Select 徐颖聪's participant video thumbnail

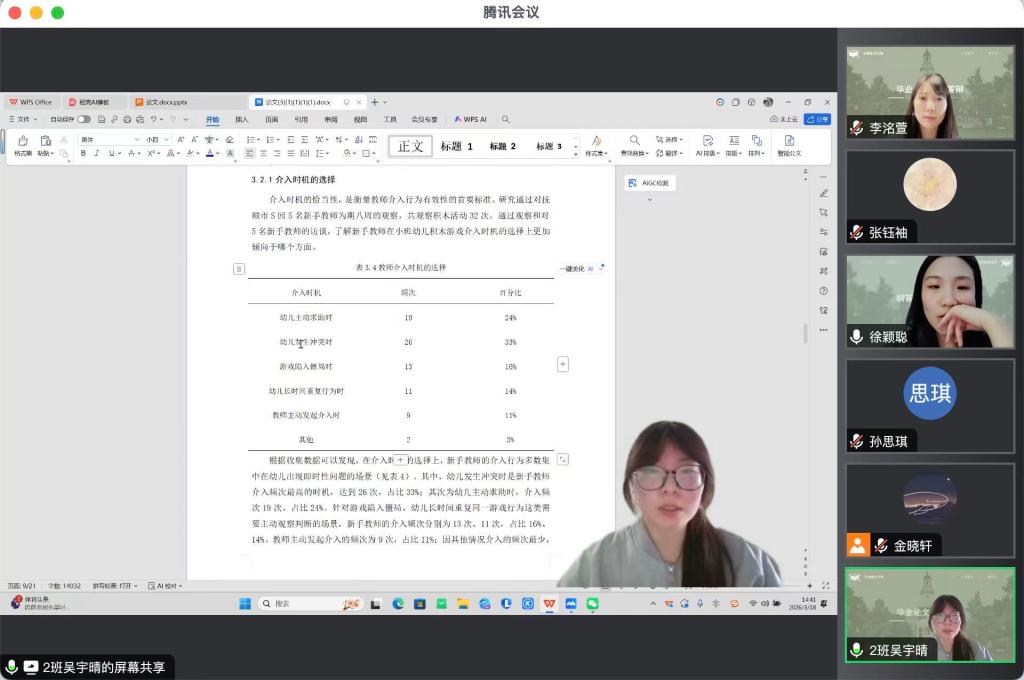click(930, 302)
